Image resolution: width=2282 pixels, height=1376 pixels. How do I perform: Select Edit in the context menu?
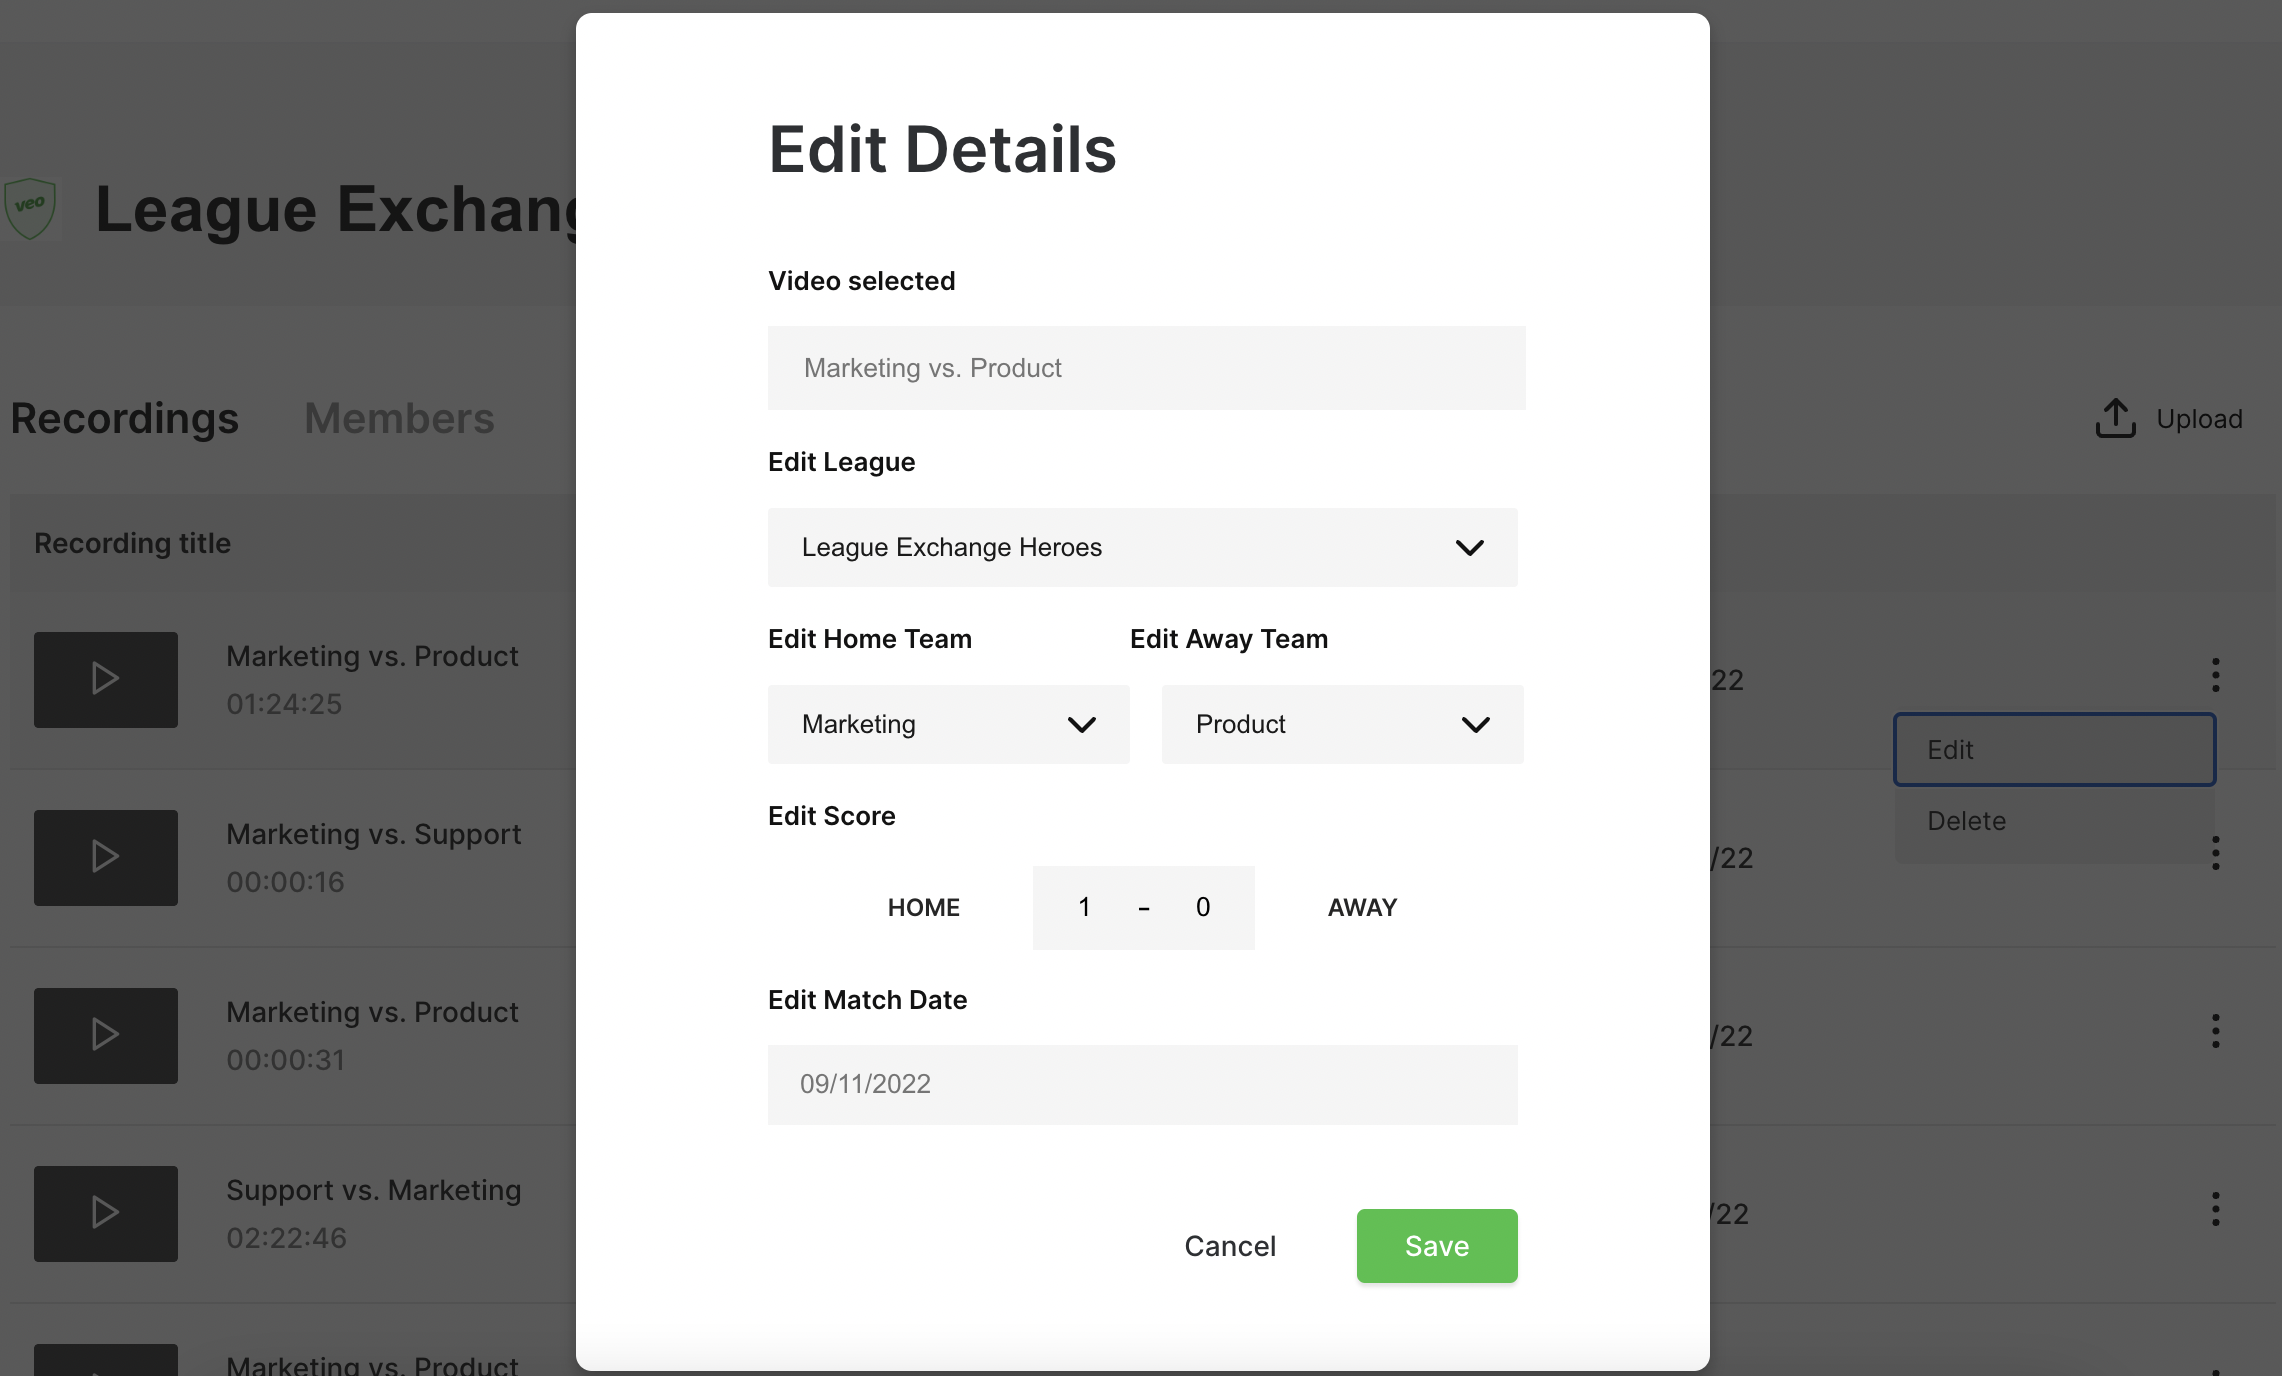click(2054, 749)
